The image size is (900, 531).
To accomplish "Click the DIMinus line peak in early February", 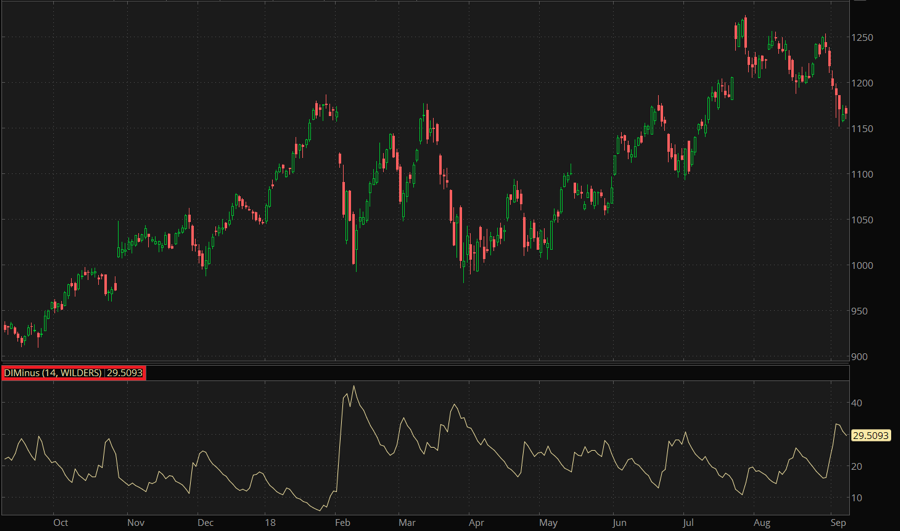I will click(x=352, y=387).
